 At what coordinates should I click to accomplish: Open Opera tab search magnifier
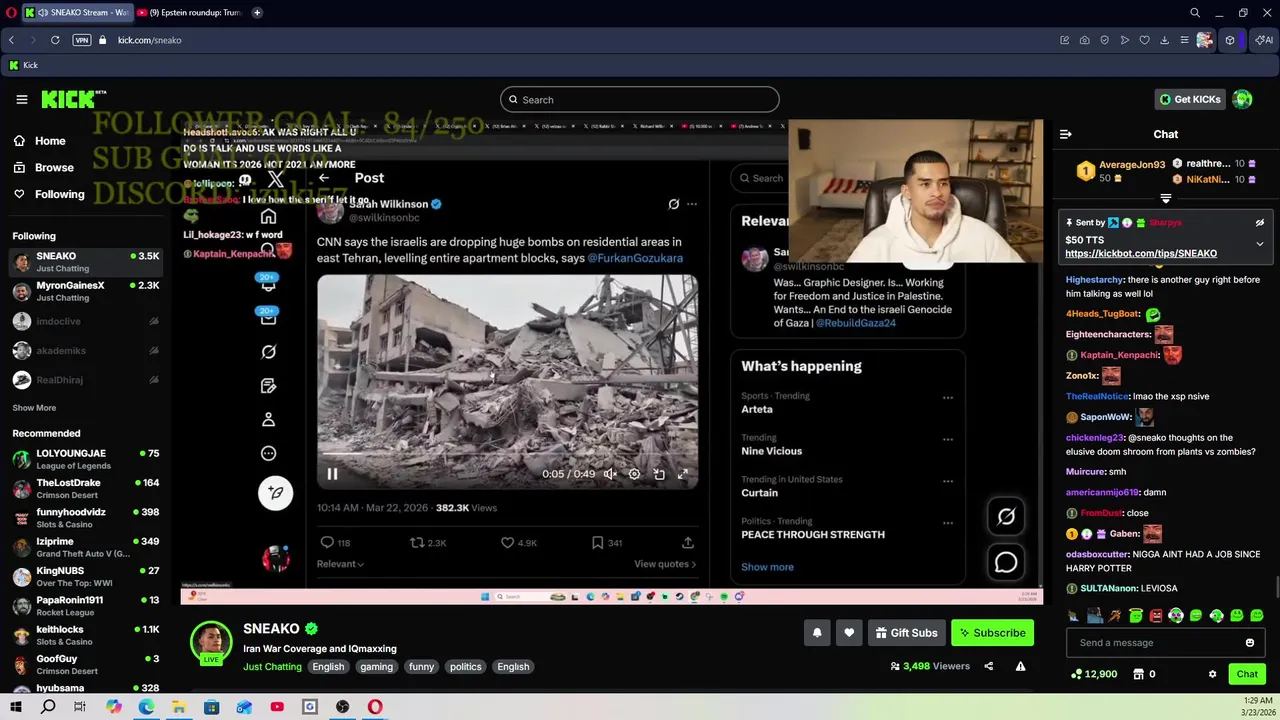pyautogui.click(x=1194, y=13)
